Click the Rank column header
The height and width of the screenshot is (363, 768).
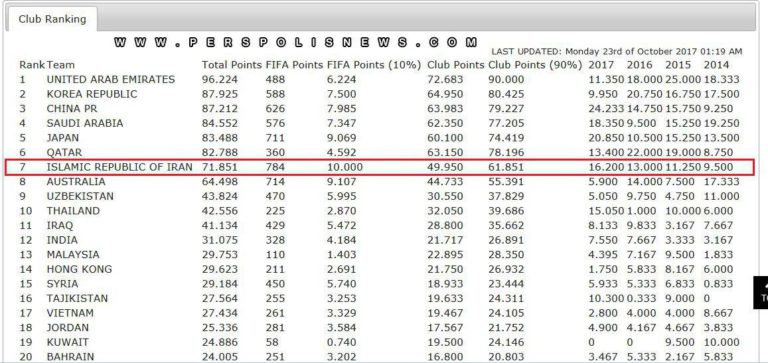[32, 65]
